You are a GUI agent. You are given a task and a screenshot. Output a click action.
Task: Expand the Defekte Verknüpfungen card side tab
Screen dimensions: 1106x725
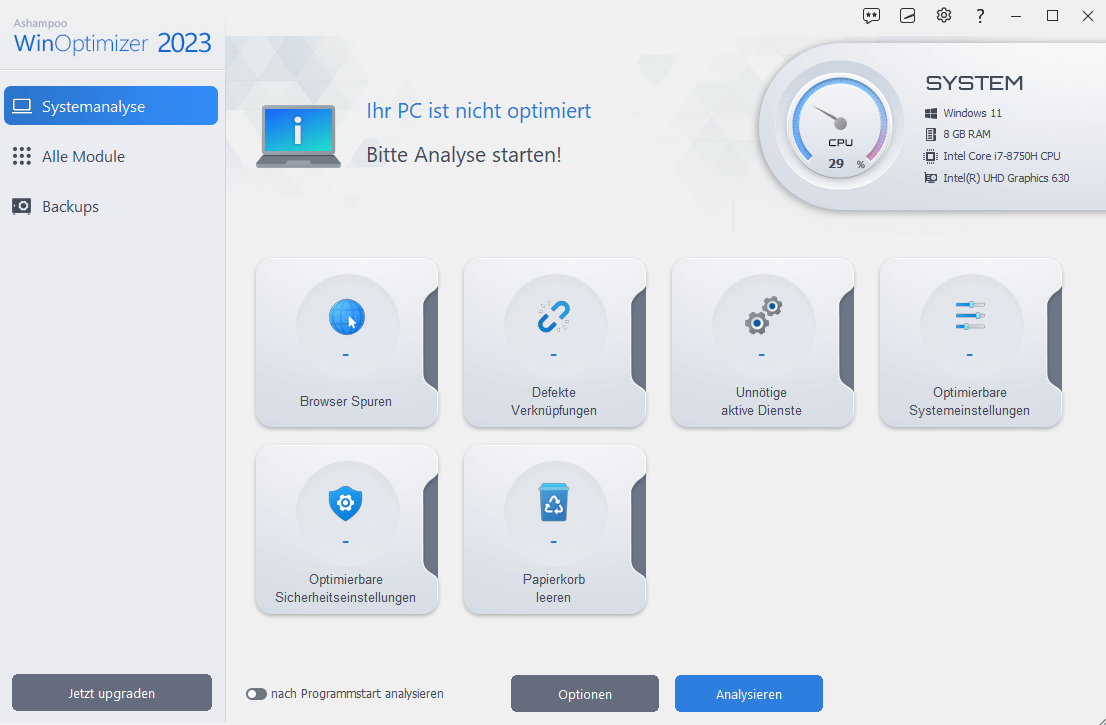point(639,342)
